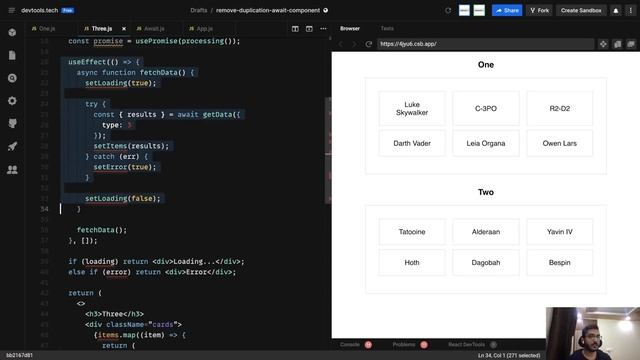
Task: Open the header vertical dots menu
Action: [631, 11]
